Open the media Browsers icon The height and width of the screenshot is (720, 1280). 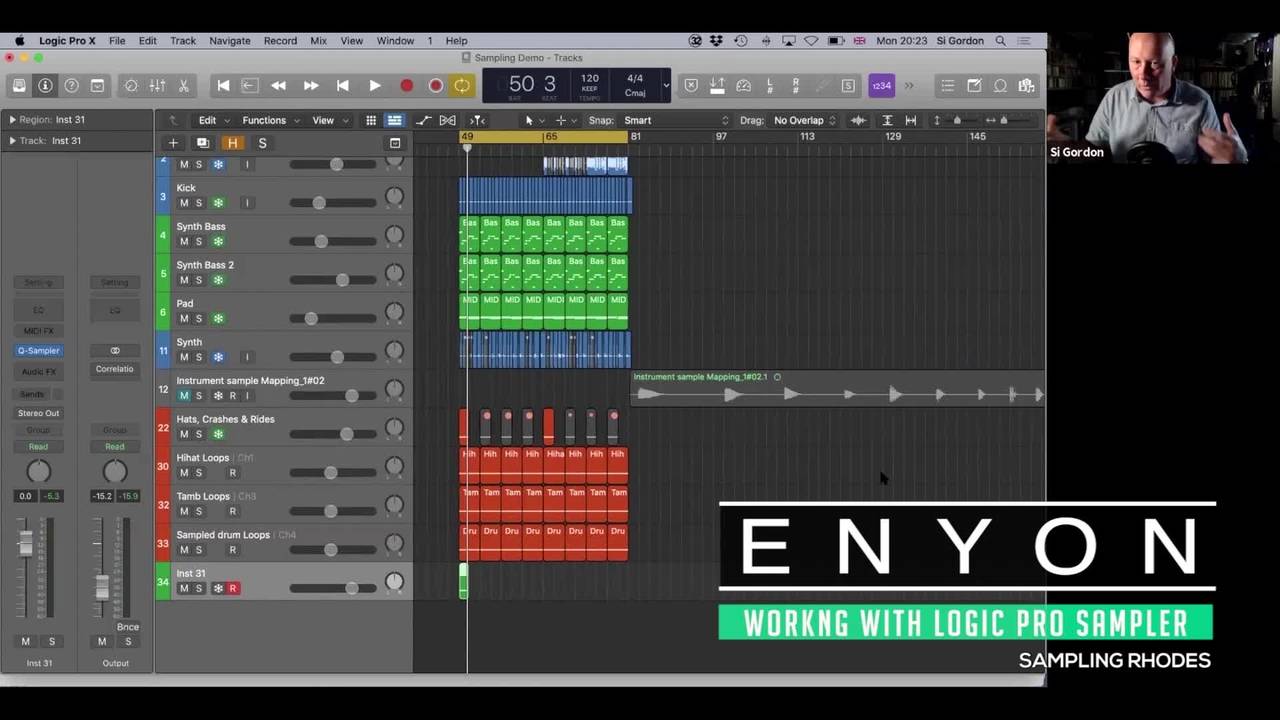tap(1026, 86)
